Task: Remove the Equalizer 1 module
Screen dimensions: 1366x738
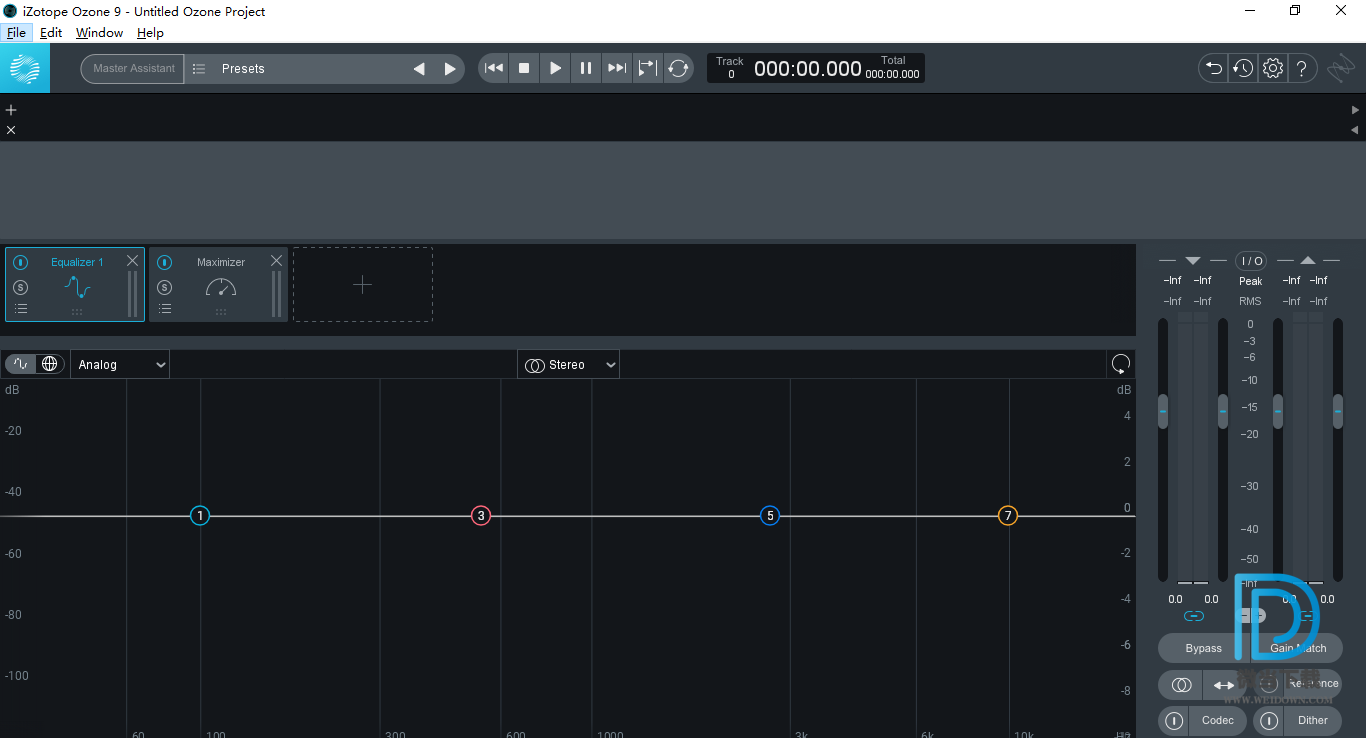Action: (x=132, y=260)
